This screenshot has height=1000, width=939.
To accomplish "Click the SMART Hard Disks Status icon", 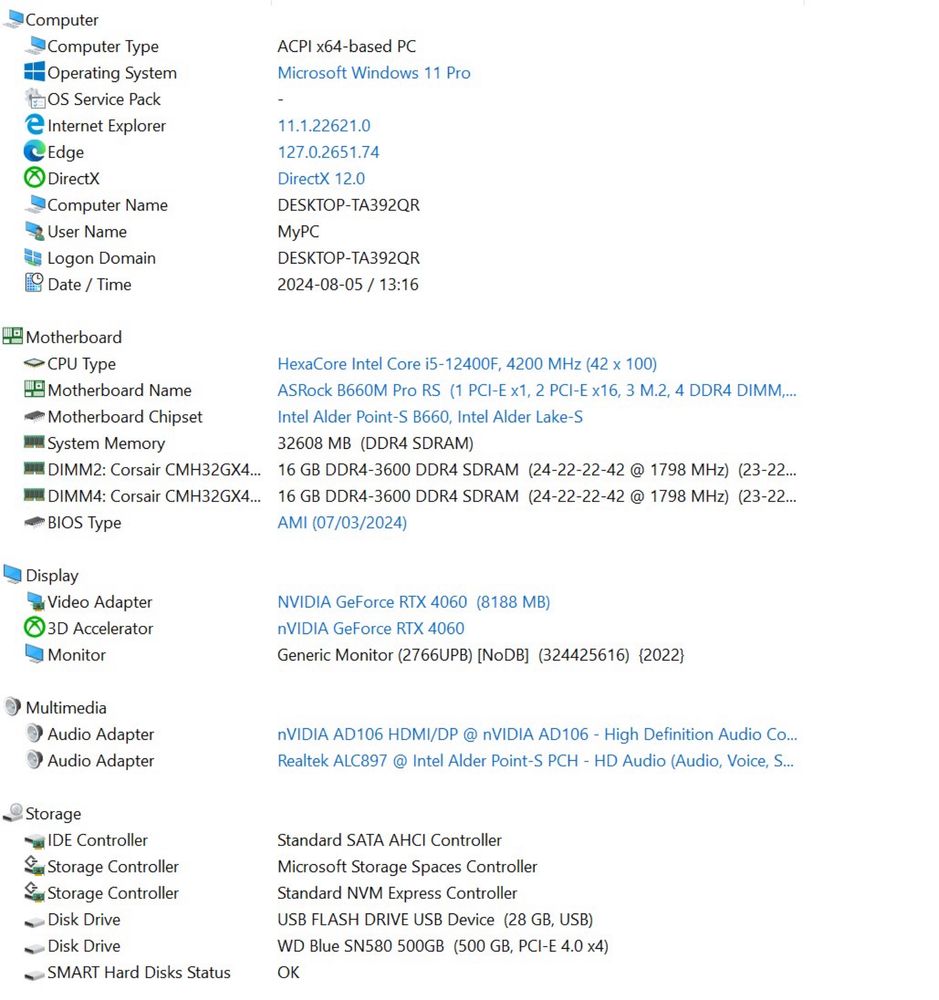I will click(34, 974).
